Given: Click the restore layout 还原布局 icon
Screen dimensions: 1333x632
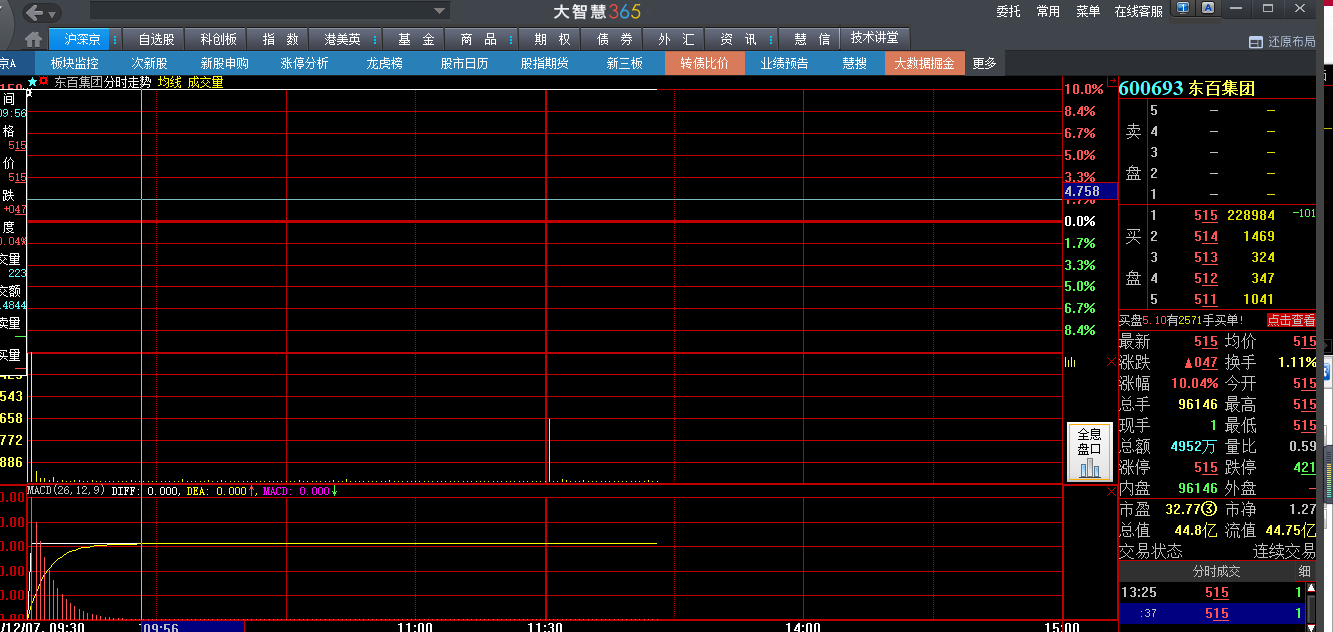Looking at the screenshot, I should [x=1256, y=42].
